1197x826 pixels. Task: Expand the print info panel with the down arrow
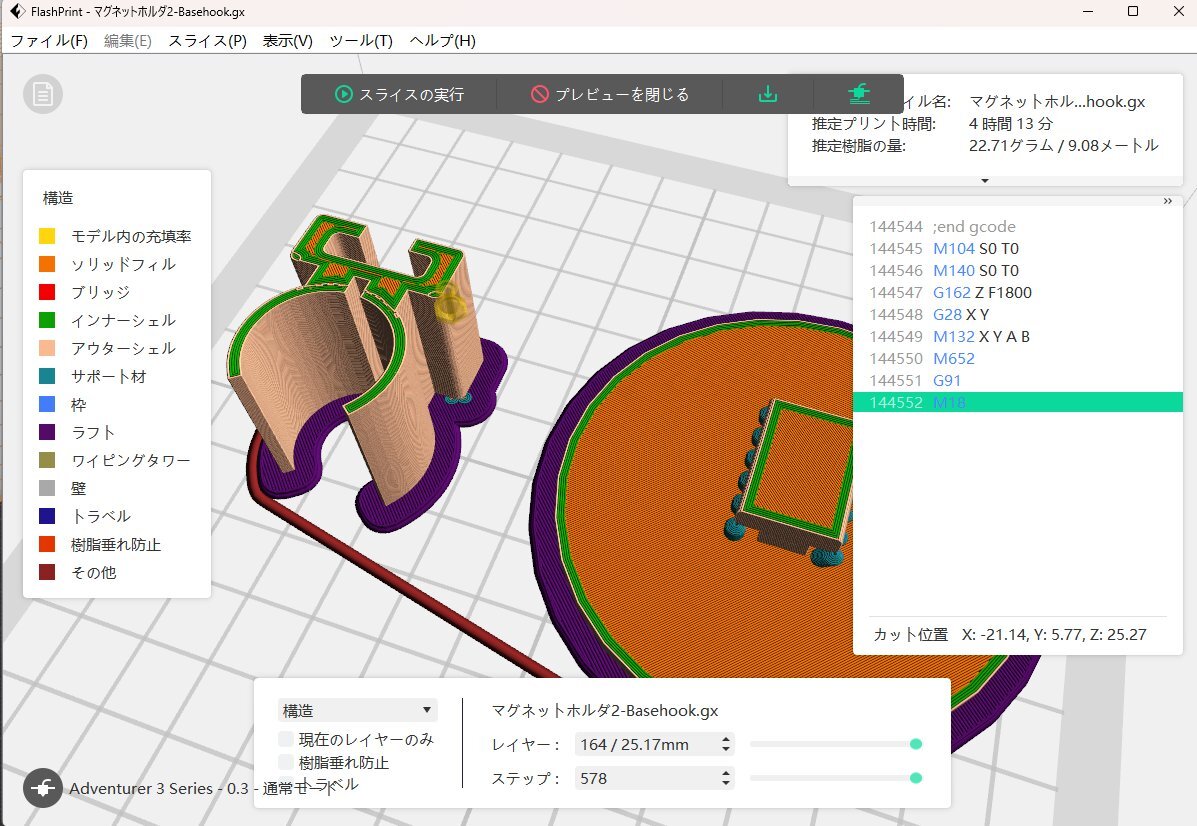(x=985, y=181)
